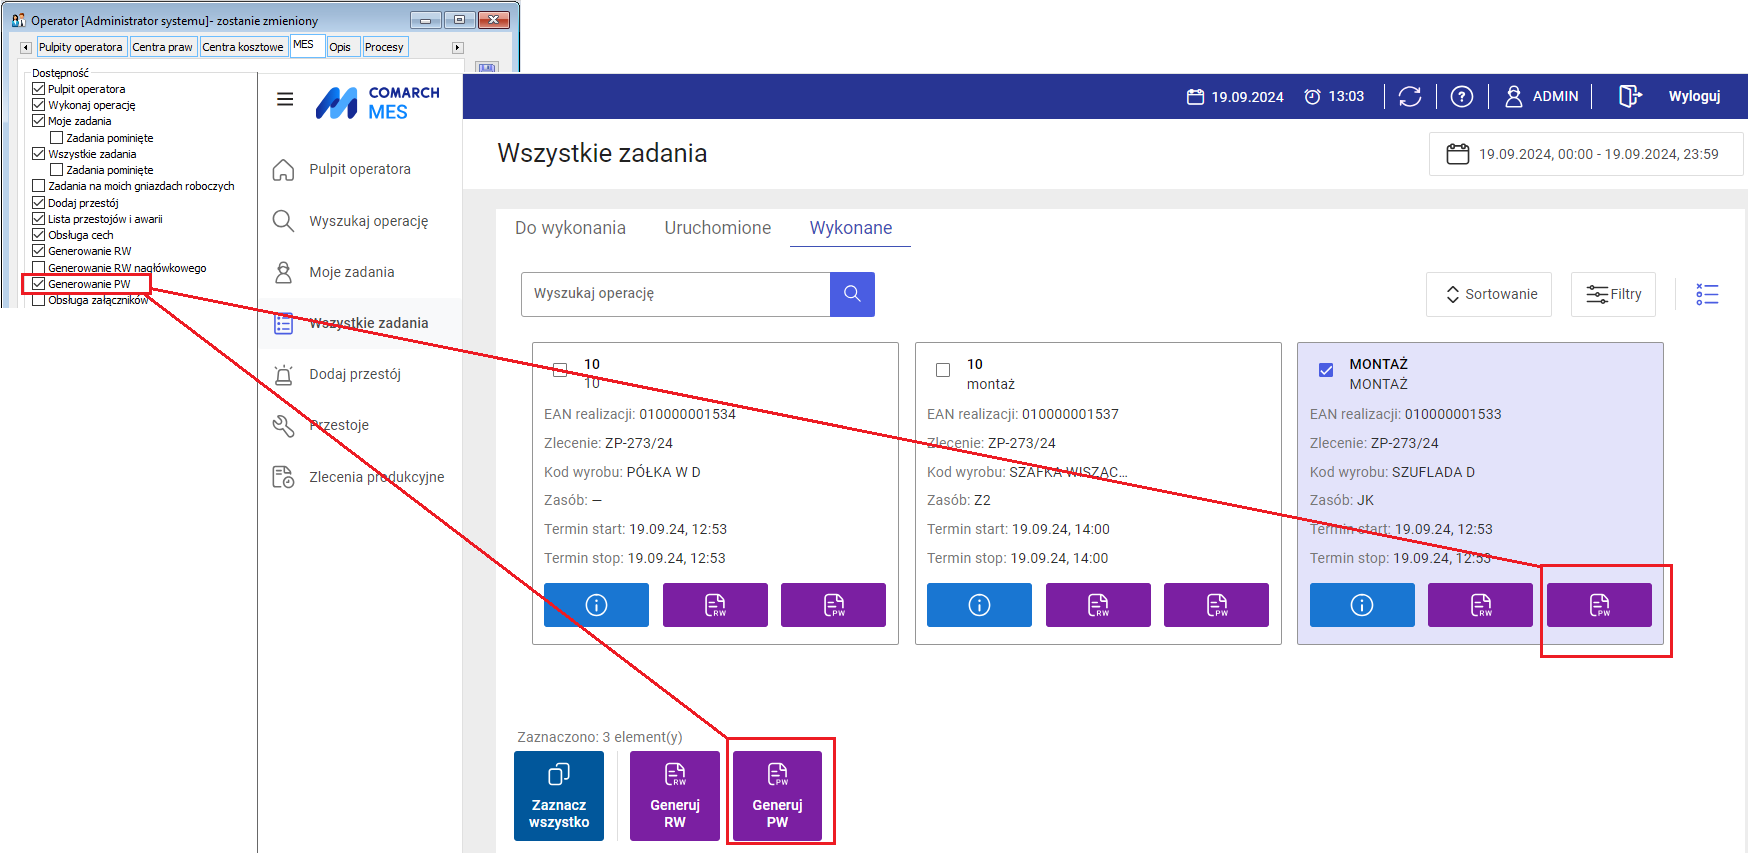Click the ADMIN user icon
1751x853 pixels.
coord(1514,96)
